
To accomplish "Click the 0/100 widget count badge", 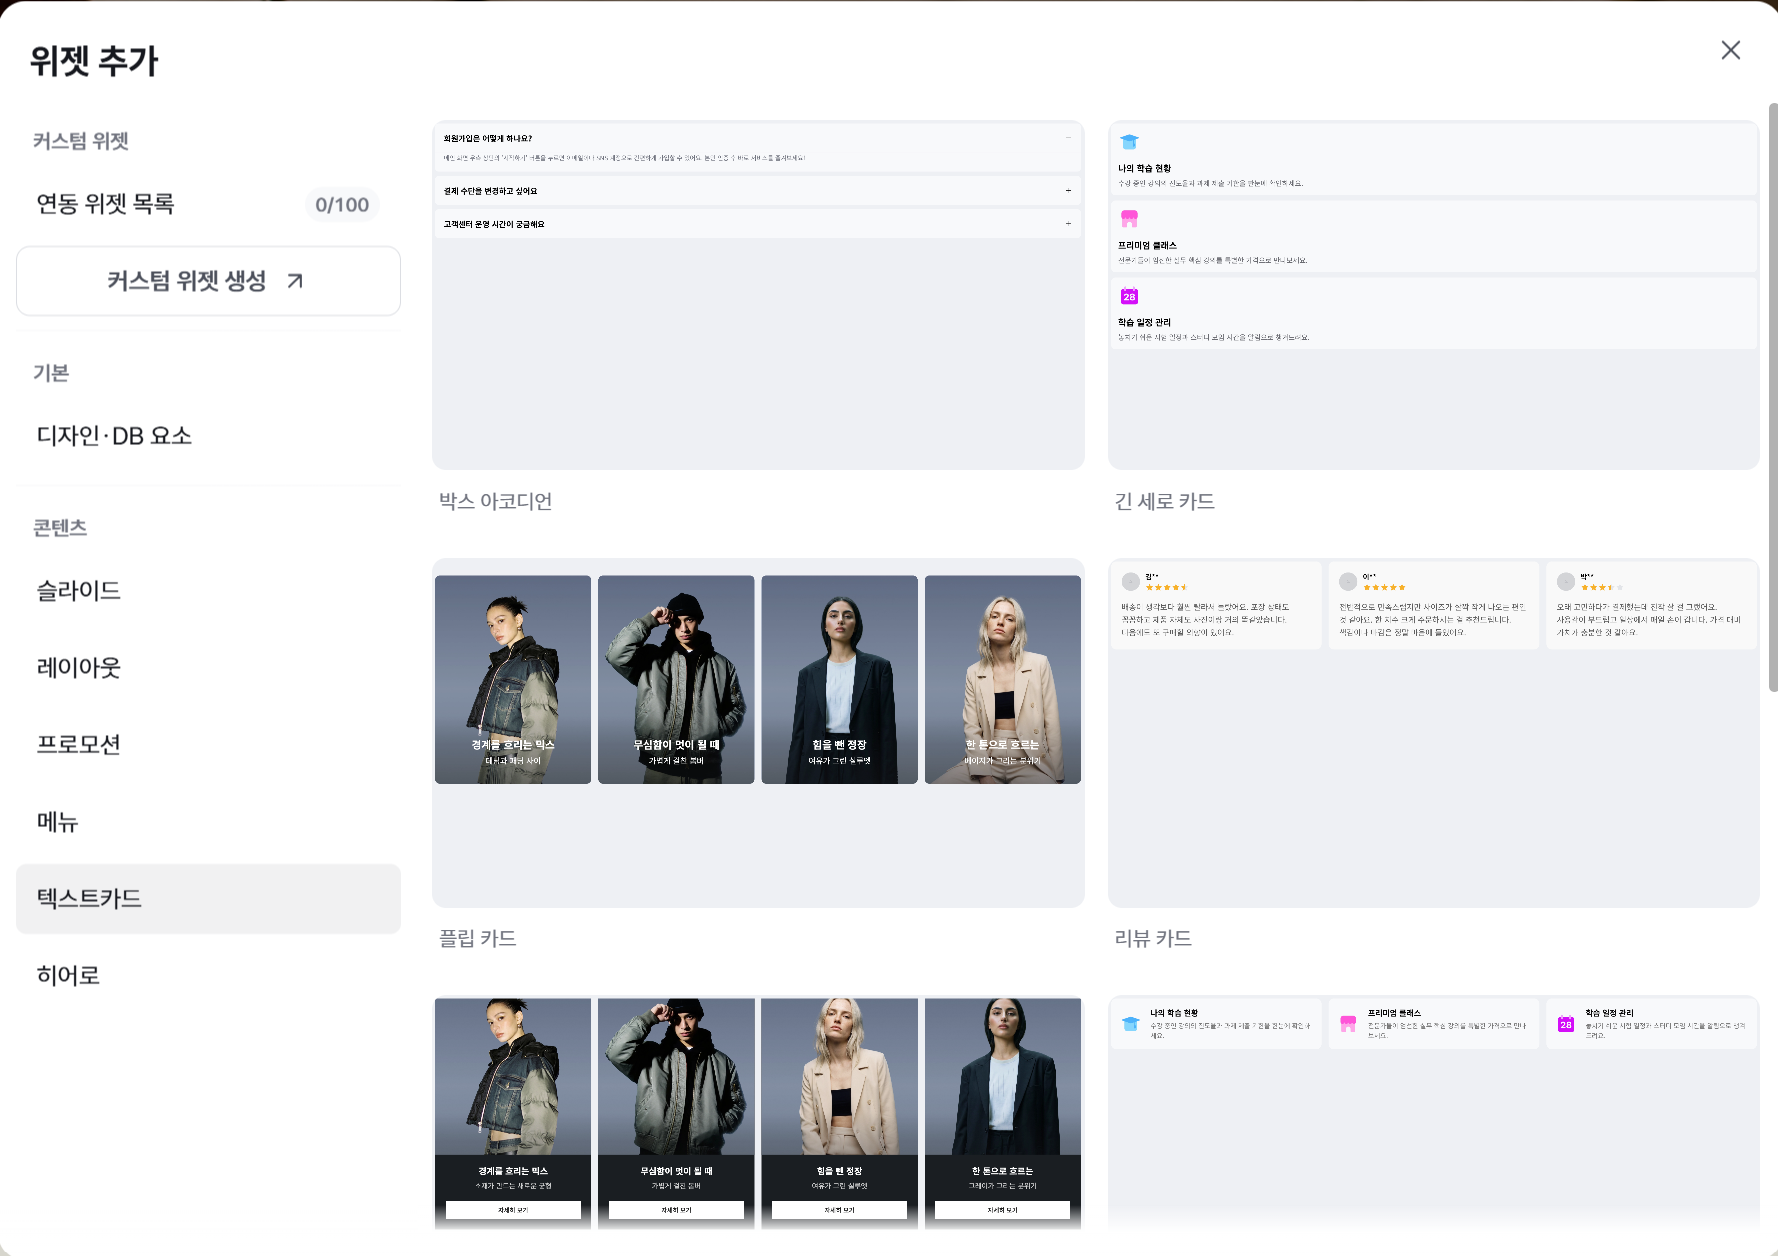I will coord(342,205).
